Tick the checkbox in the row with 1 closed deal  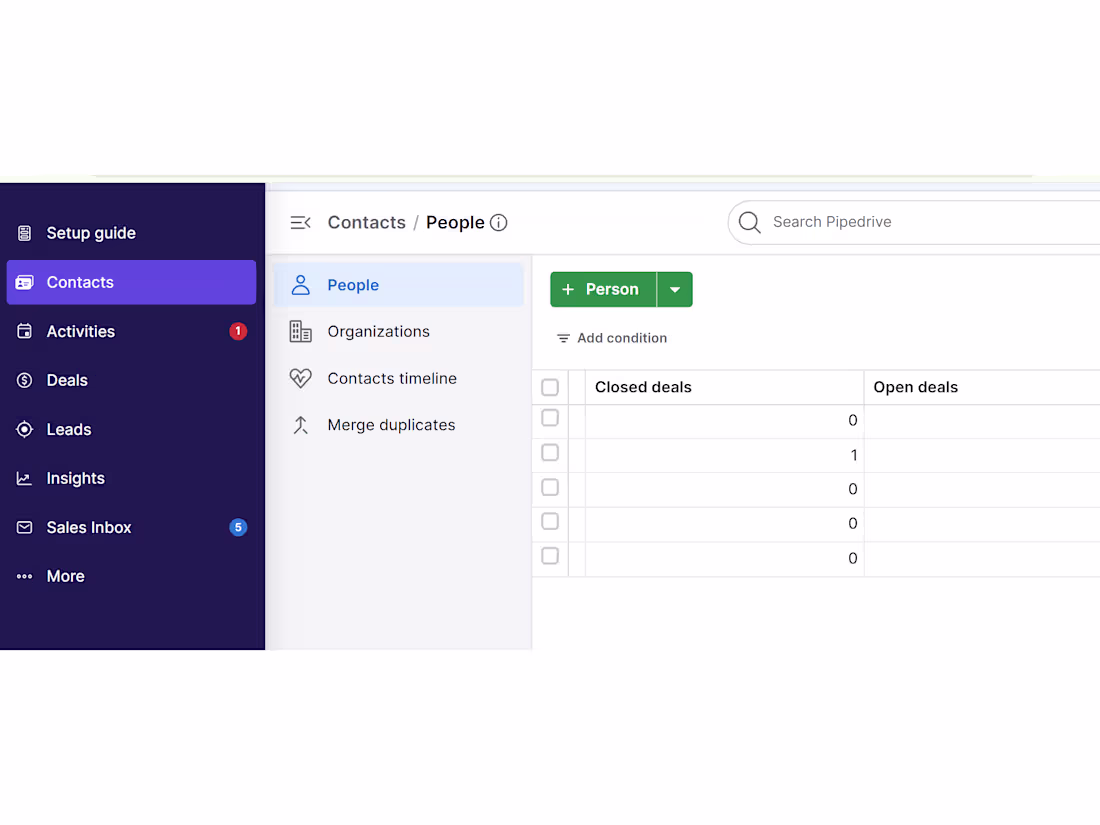point(550,452)
